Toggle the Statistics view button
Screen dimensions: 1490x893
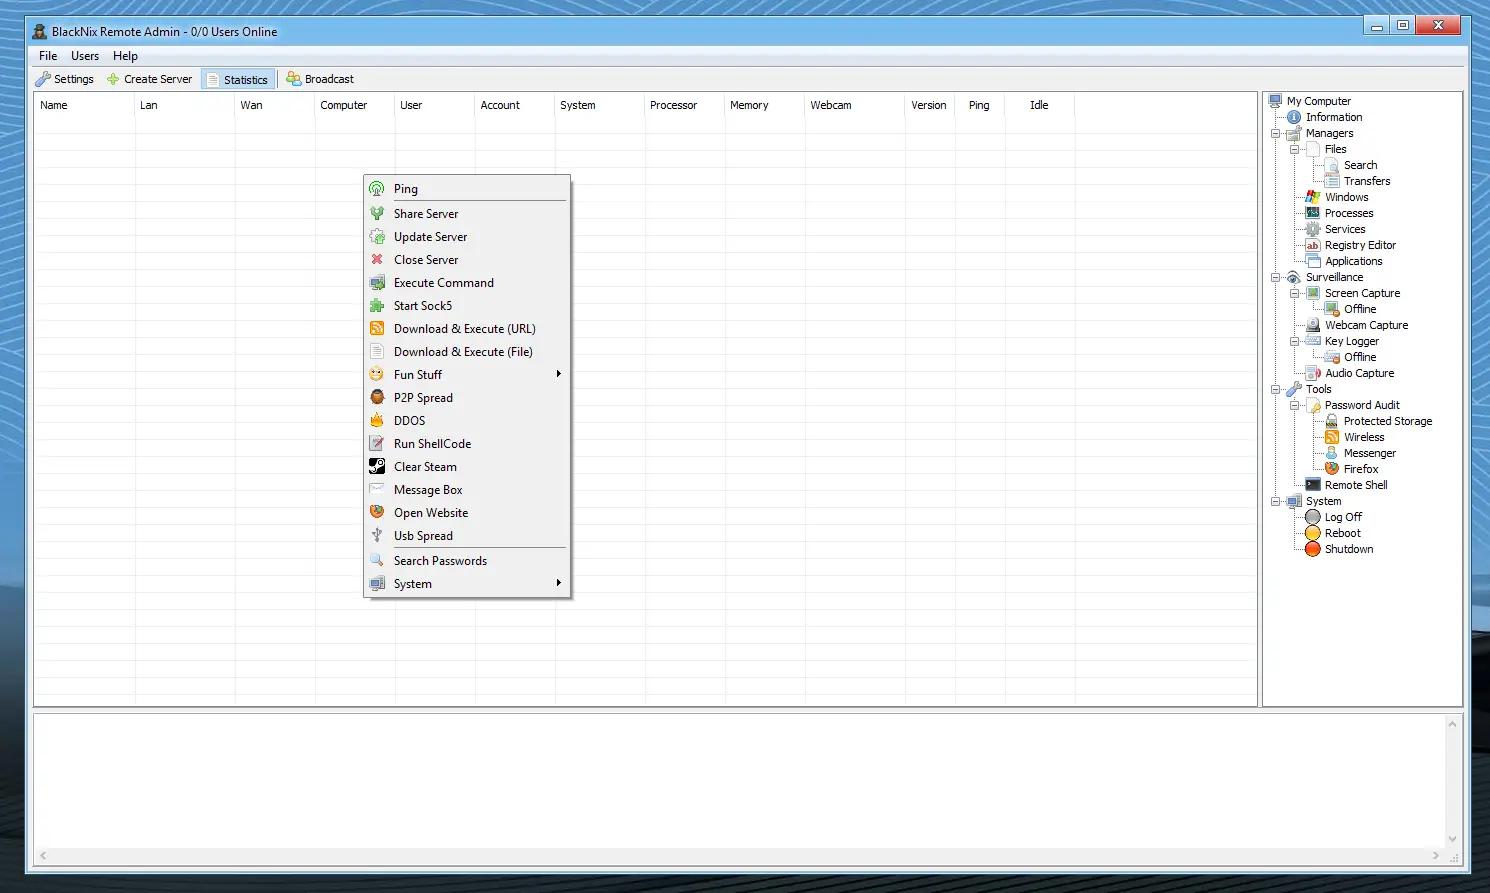(x=238, y=79)
